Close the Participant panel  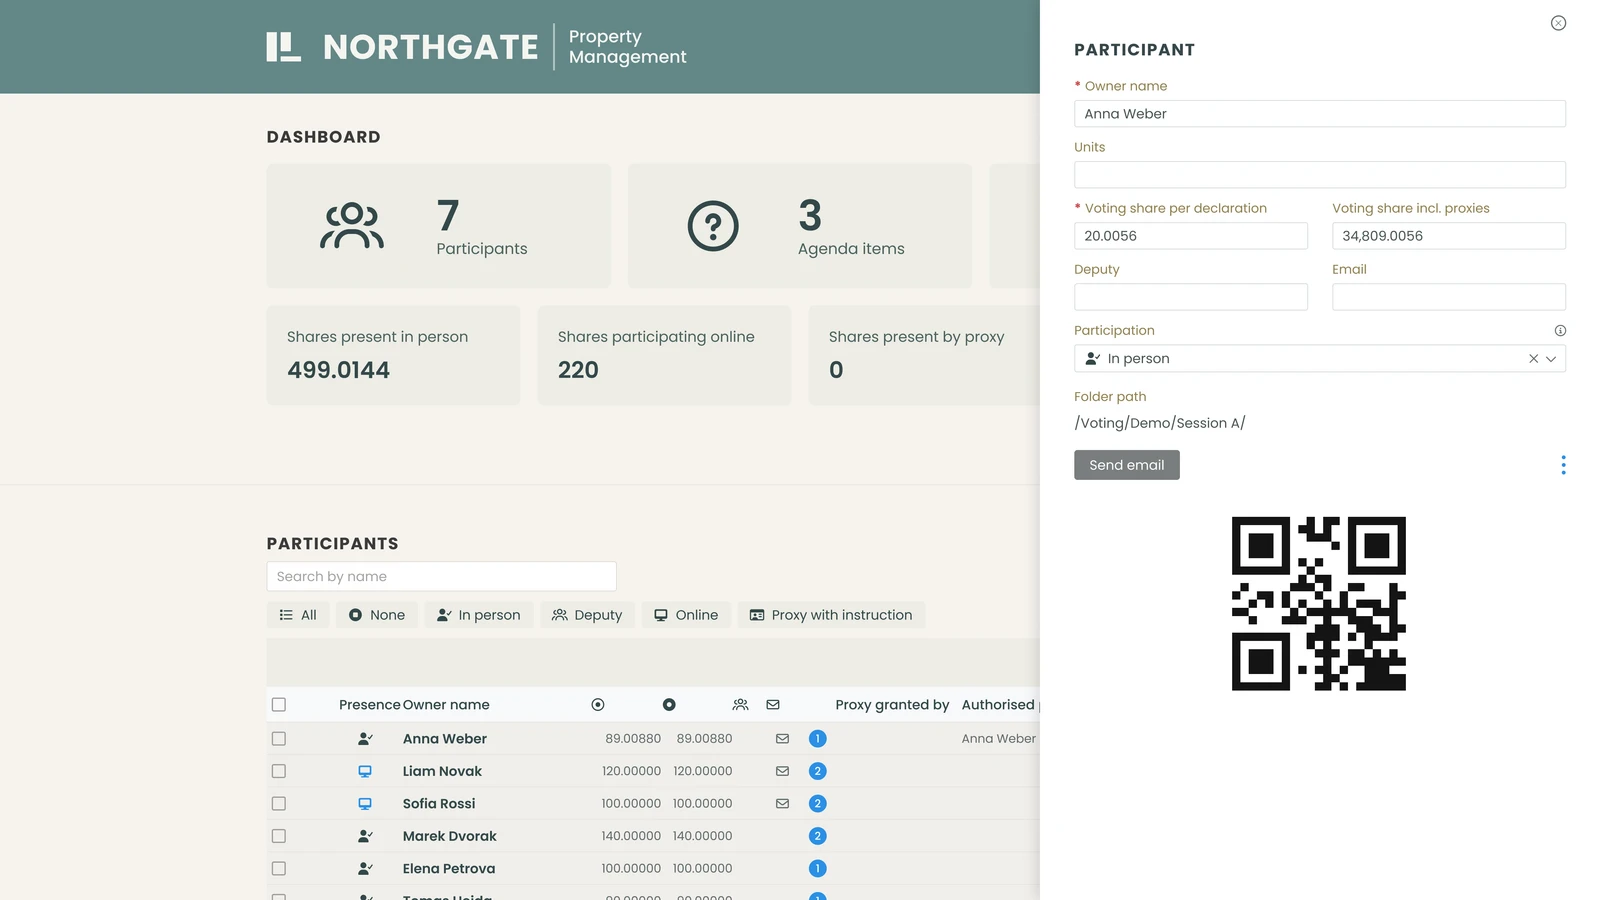coord(1558,23)
